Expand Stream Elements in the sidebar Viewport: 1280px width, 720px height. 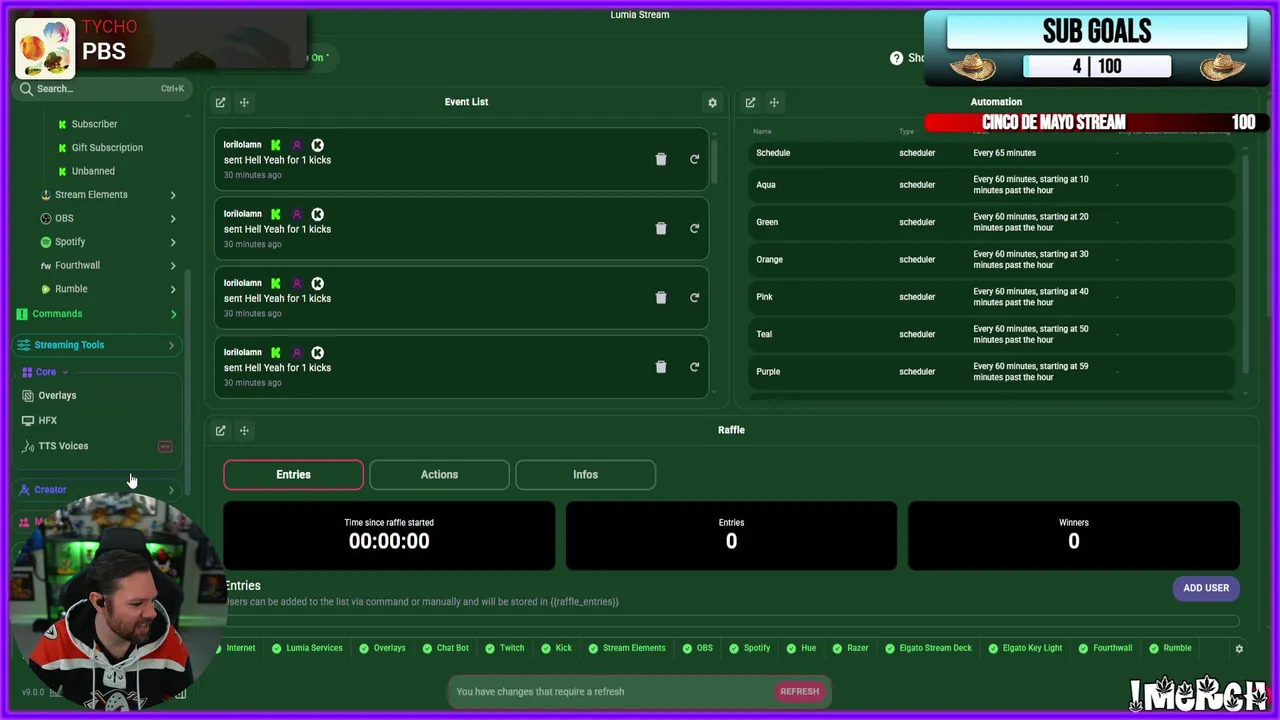(x=172, y=195)
